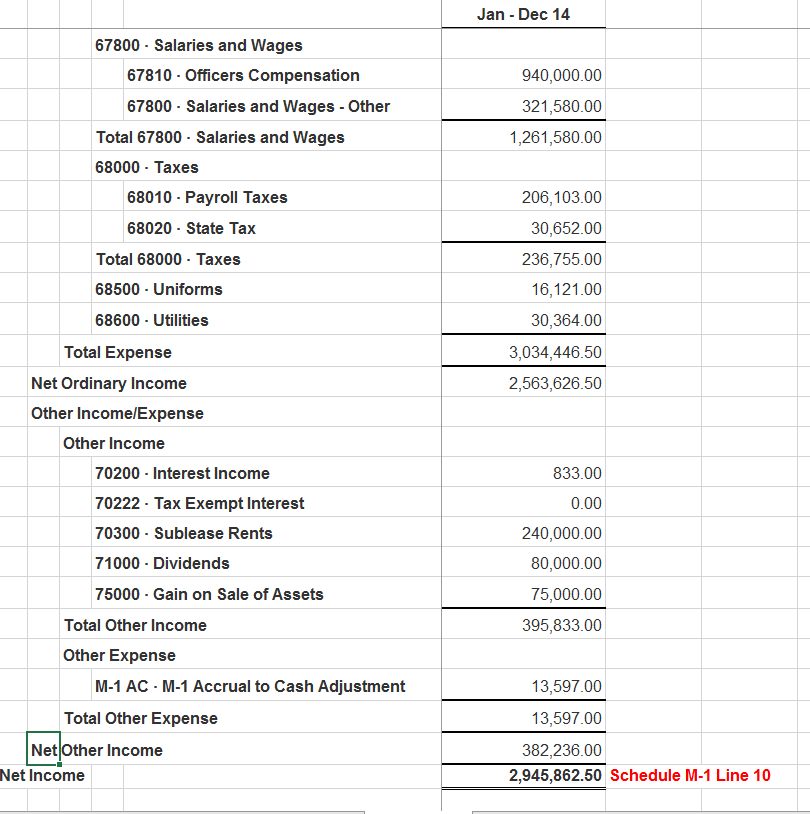Image resolution: width=810 pixels, height=814 pixels.
Task: Click the red Schedule M-1 Line 10 annotation
Action: (x=690, y=775)
